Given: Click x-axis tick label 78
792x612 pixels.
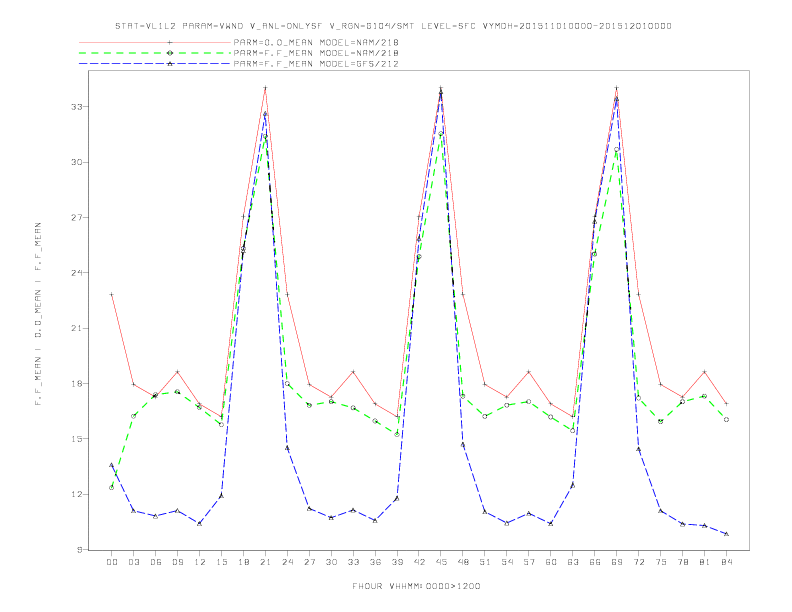Looking at the screenshot, I should point(683,562).
